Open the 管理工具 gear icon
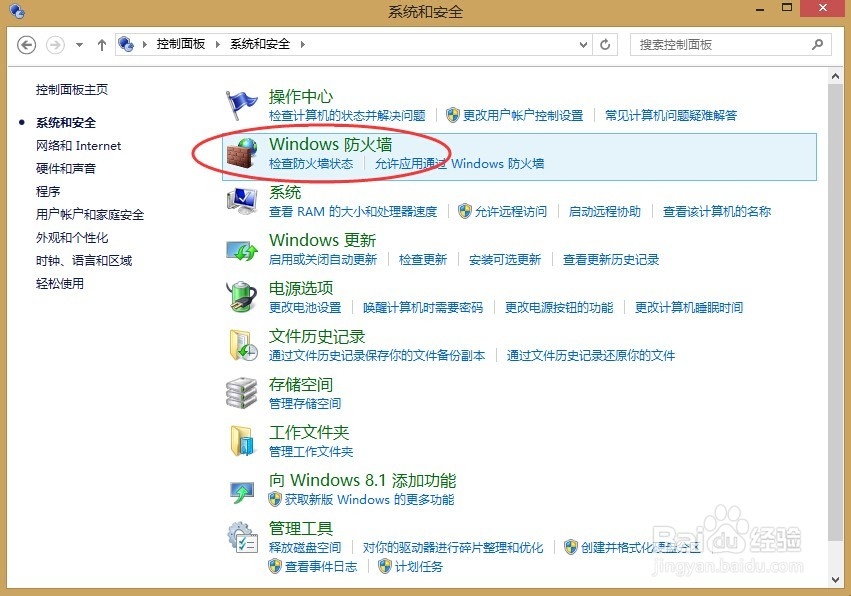The height and width of the screenshot is (596, 851). [242, 537]
